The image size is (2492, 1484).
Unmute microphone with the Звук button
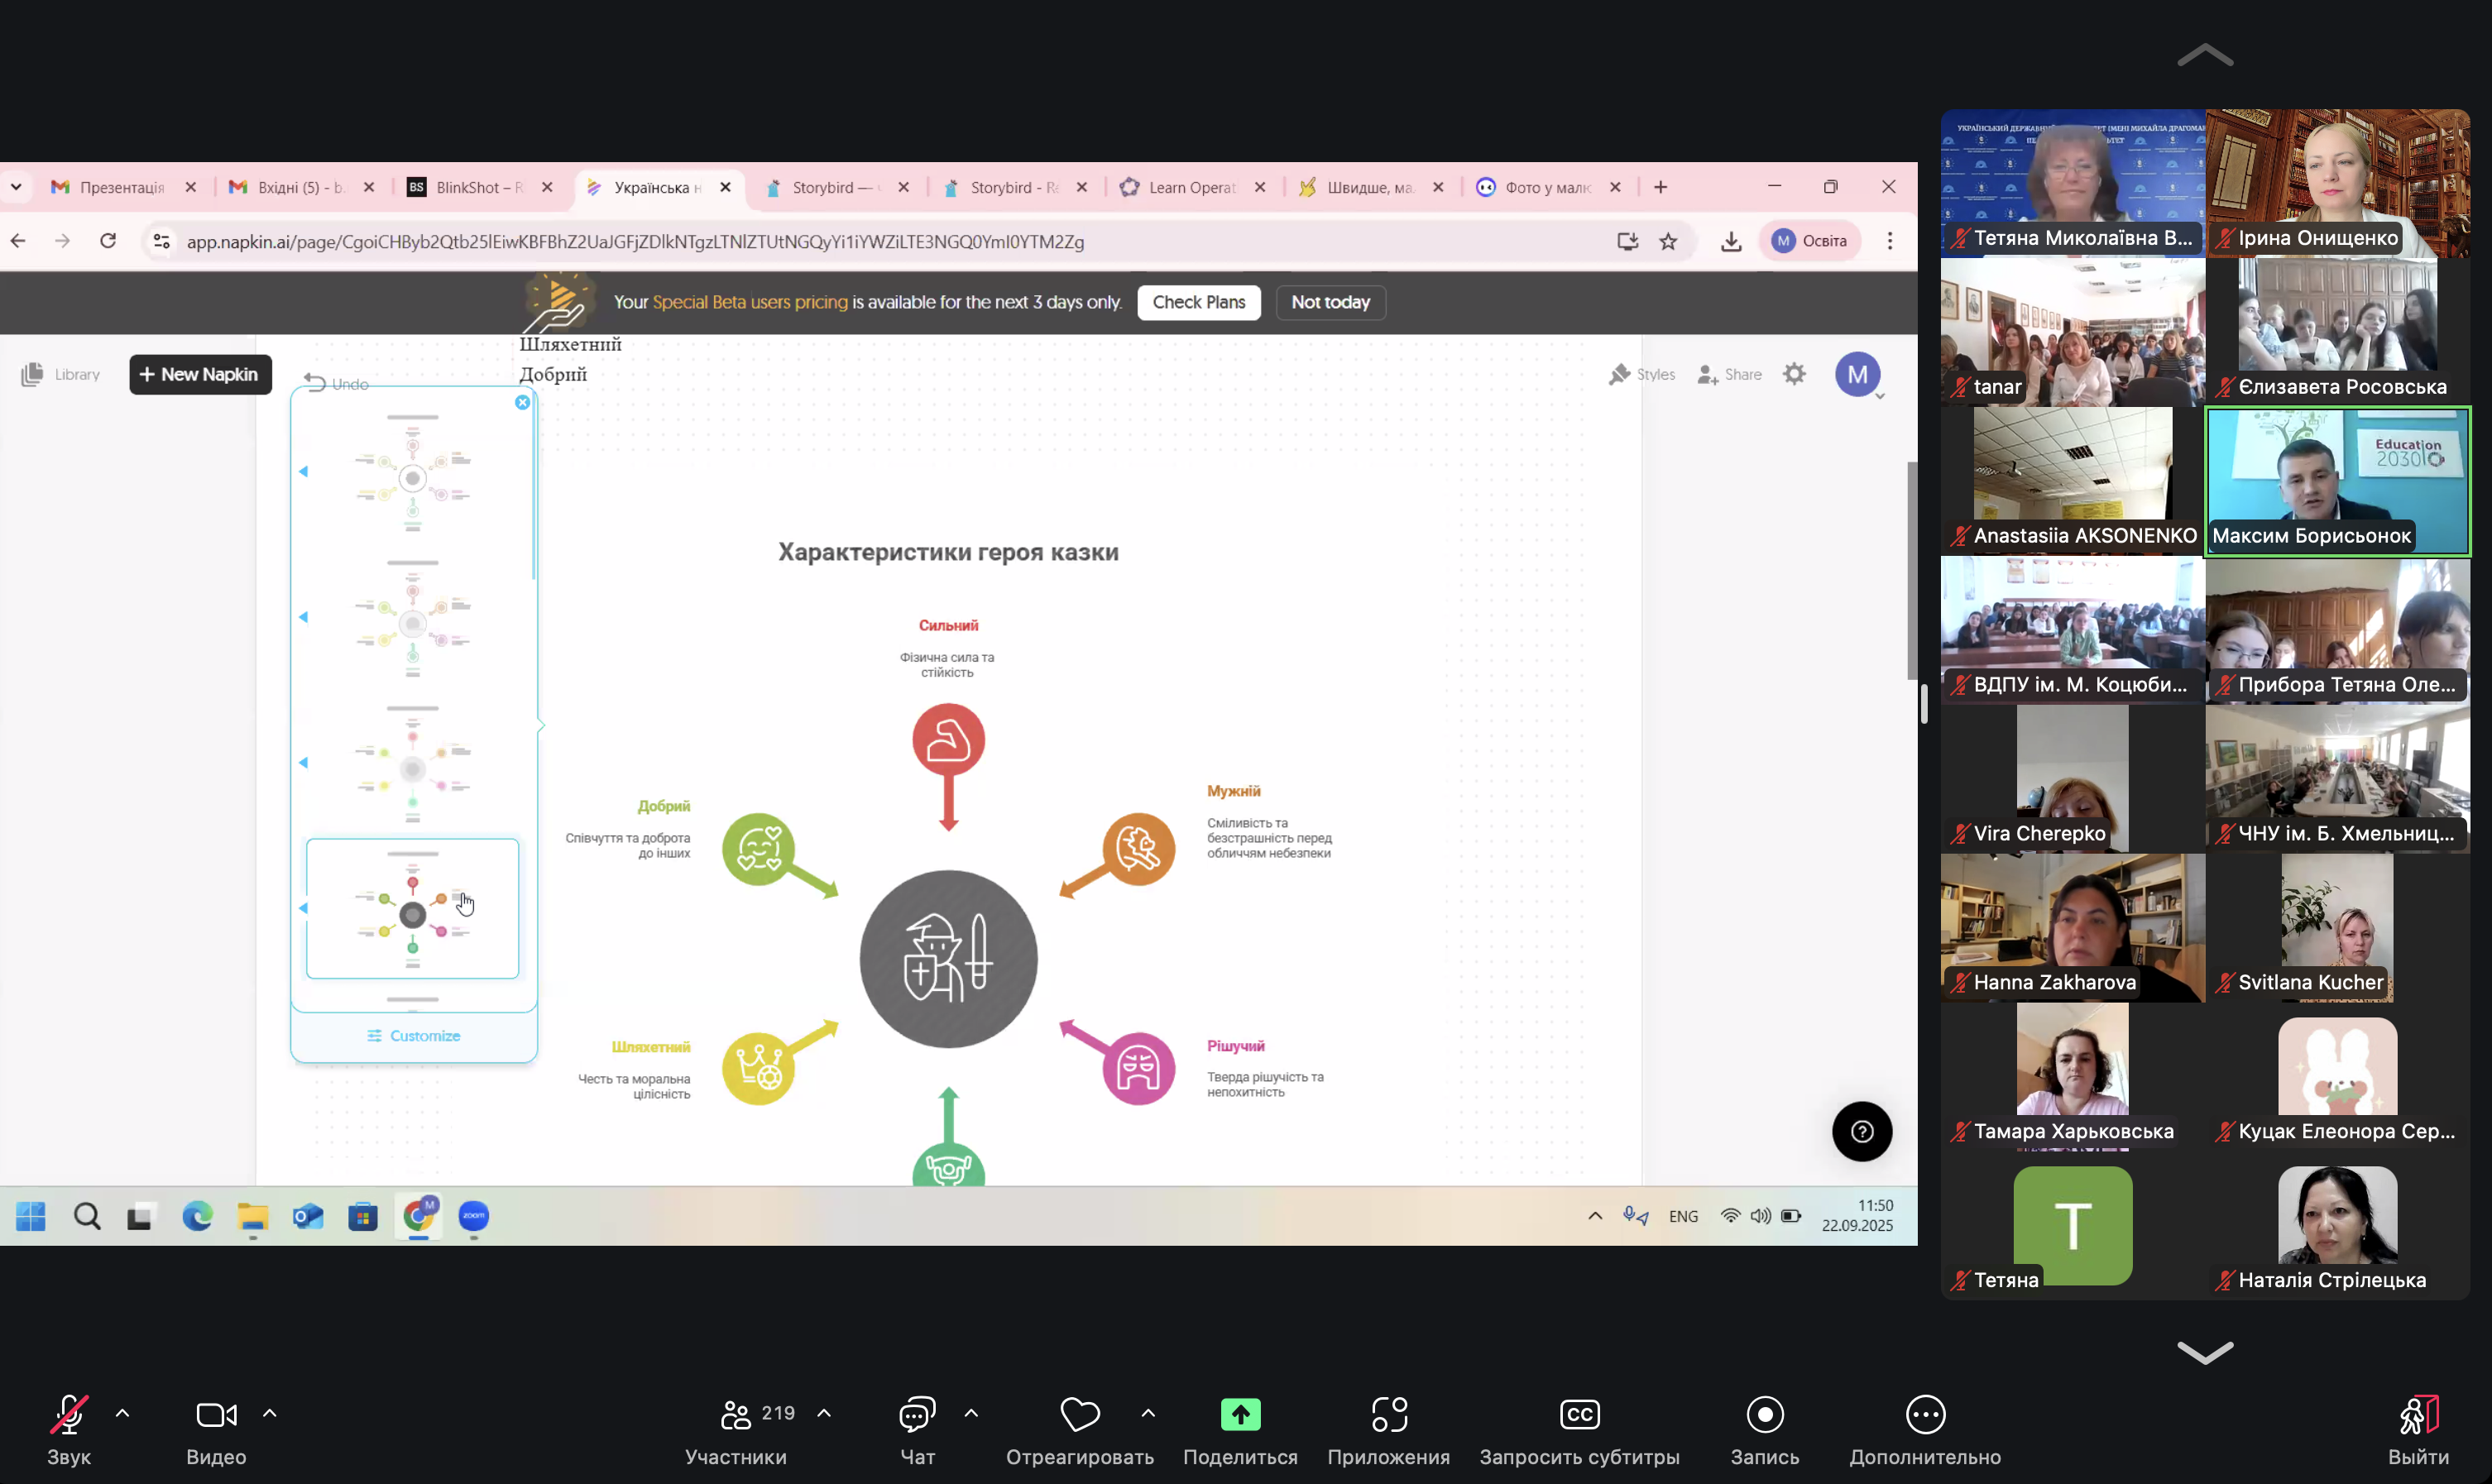(69, 1414)
